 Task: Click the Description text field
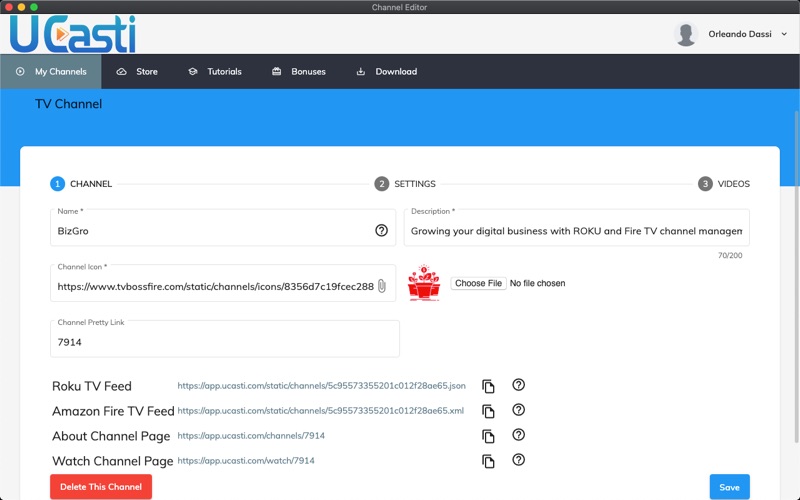pyautogui.click(x=577, y=228)
